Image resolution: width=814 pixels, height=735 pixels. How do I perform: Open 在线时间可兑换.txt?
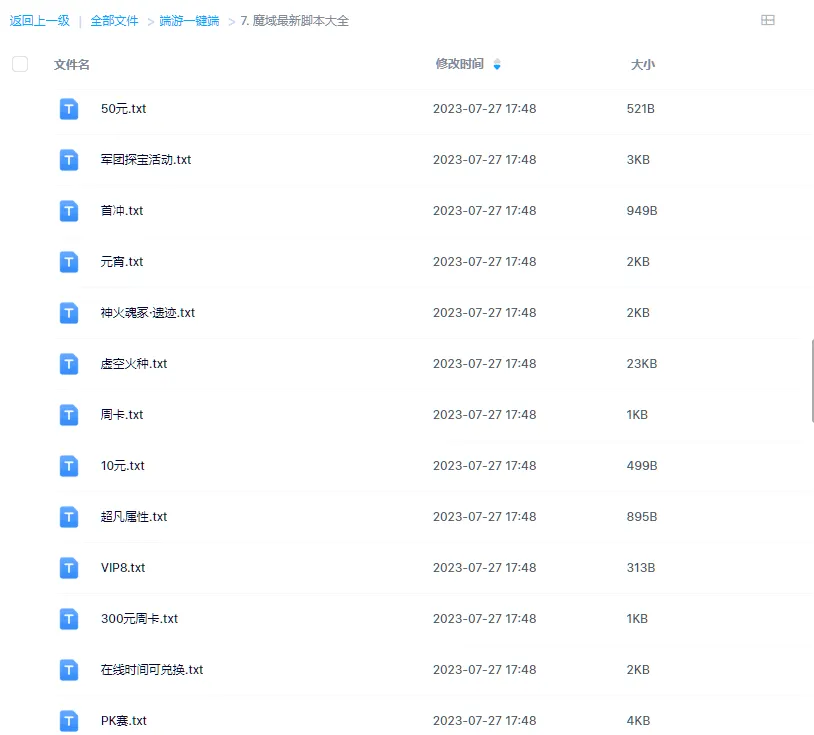[x=152, y=670]
